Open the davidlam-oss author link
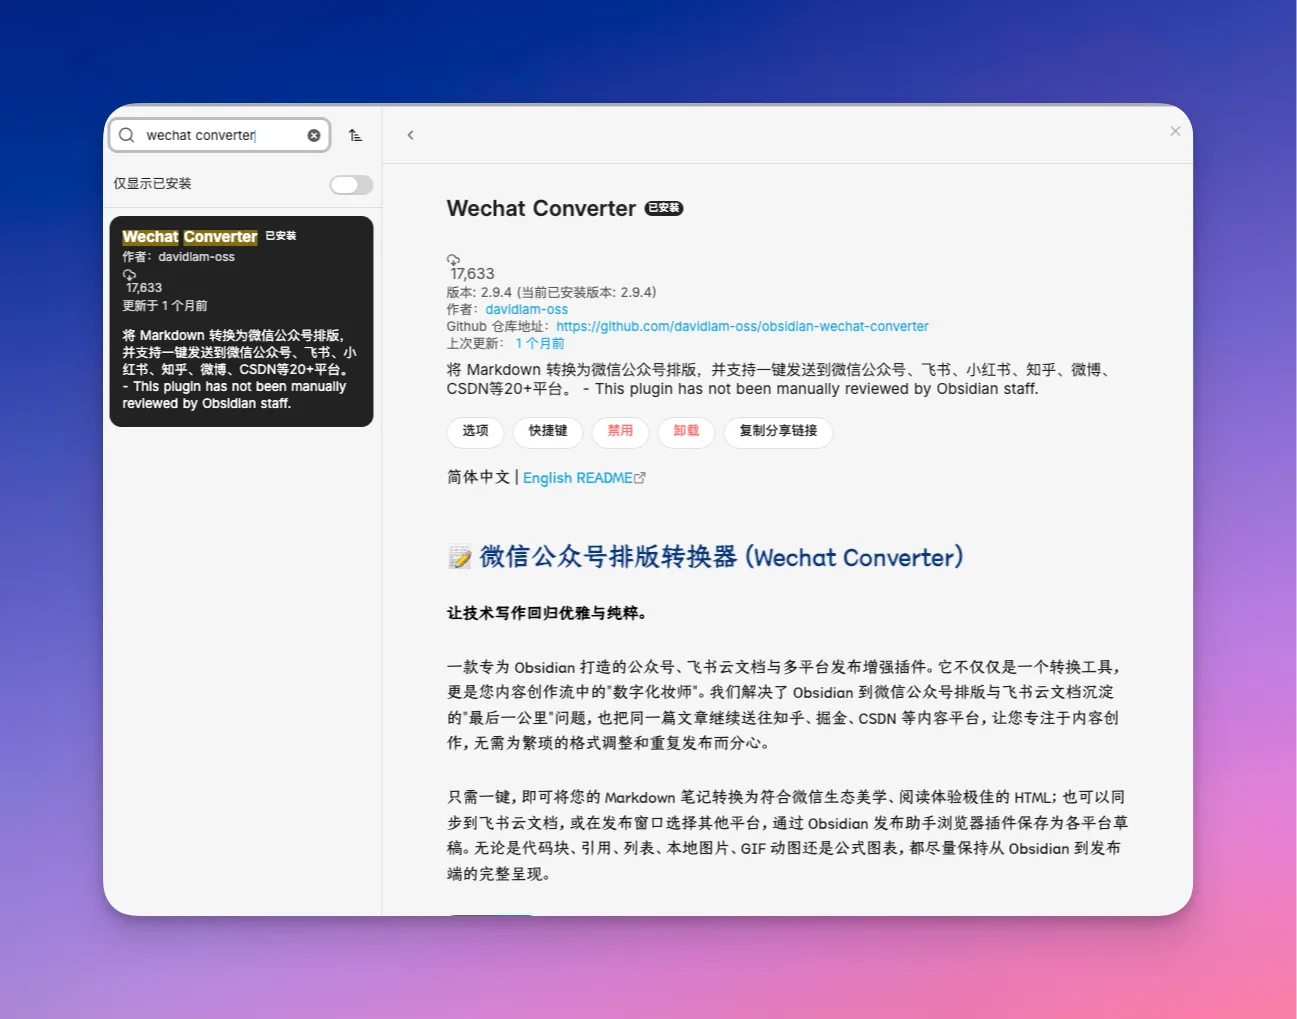The height and width of the screenshot is (1019, 1297). point(526,309)
